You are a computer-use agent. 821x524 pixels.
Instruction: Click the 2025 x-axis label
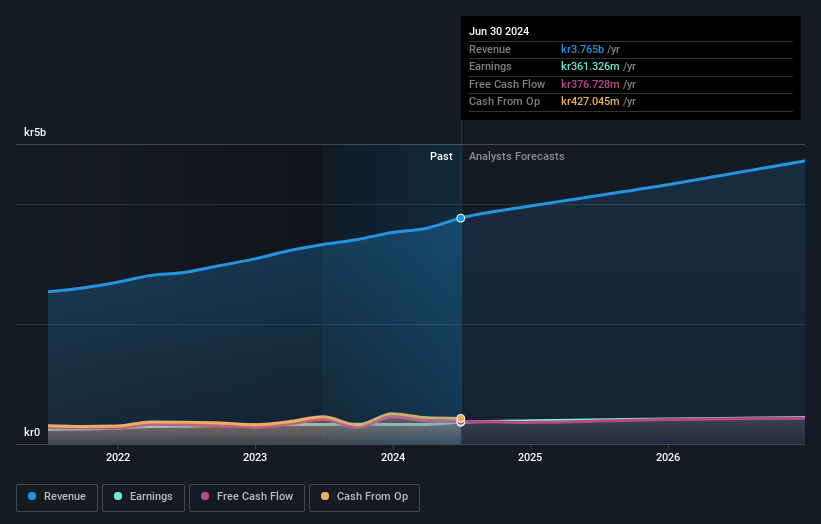pyautogui.click(x=530, y=458)
